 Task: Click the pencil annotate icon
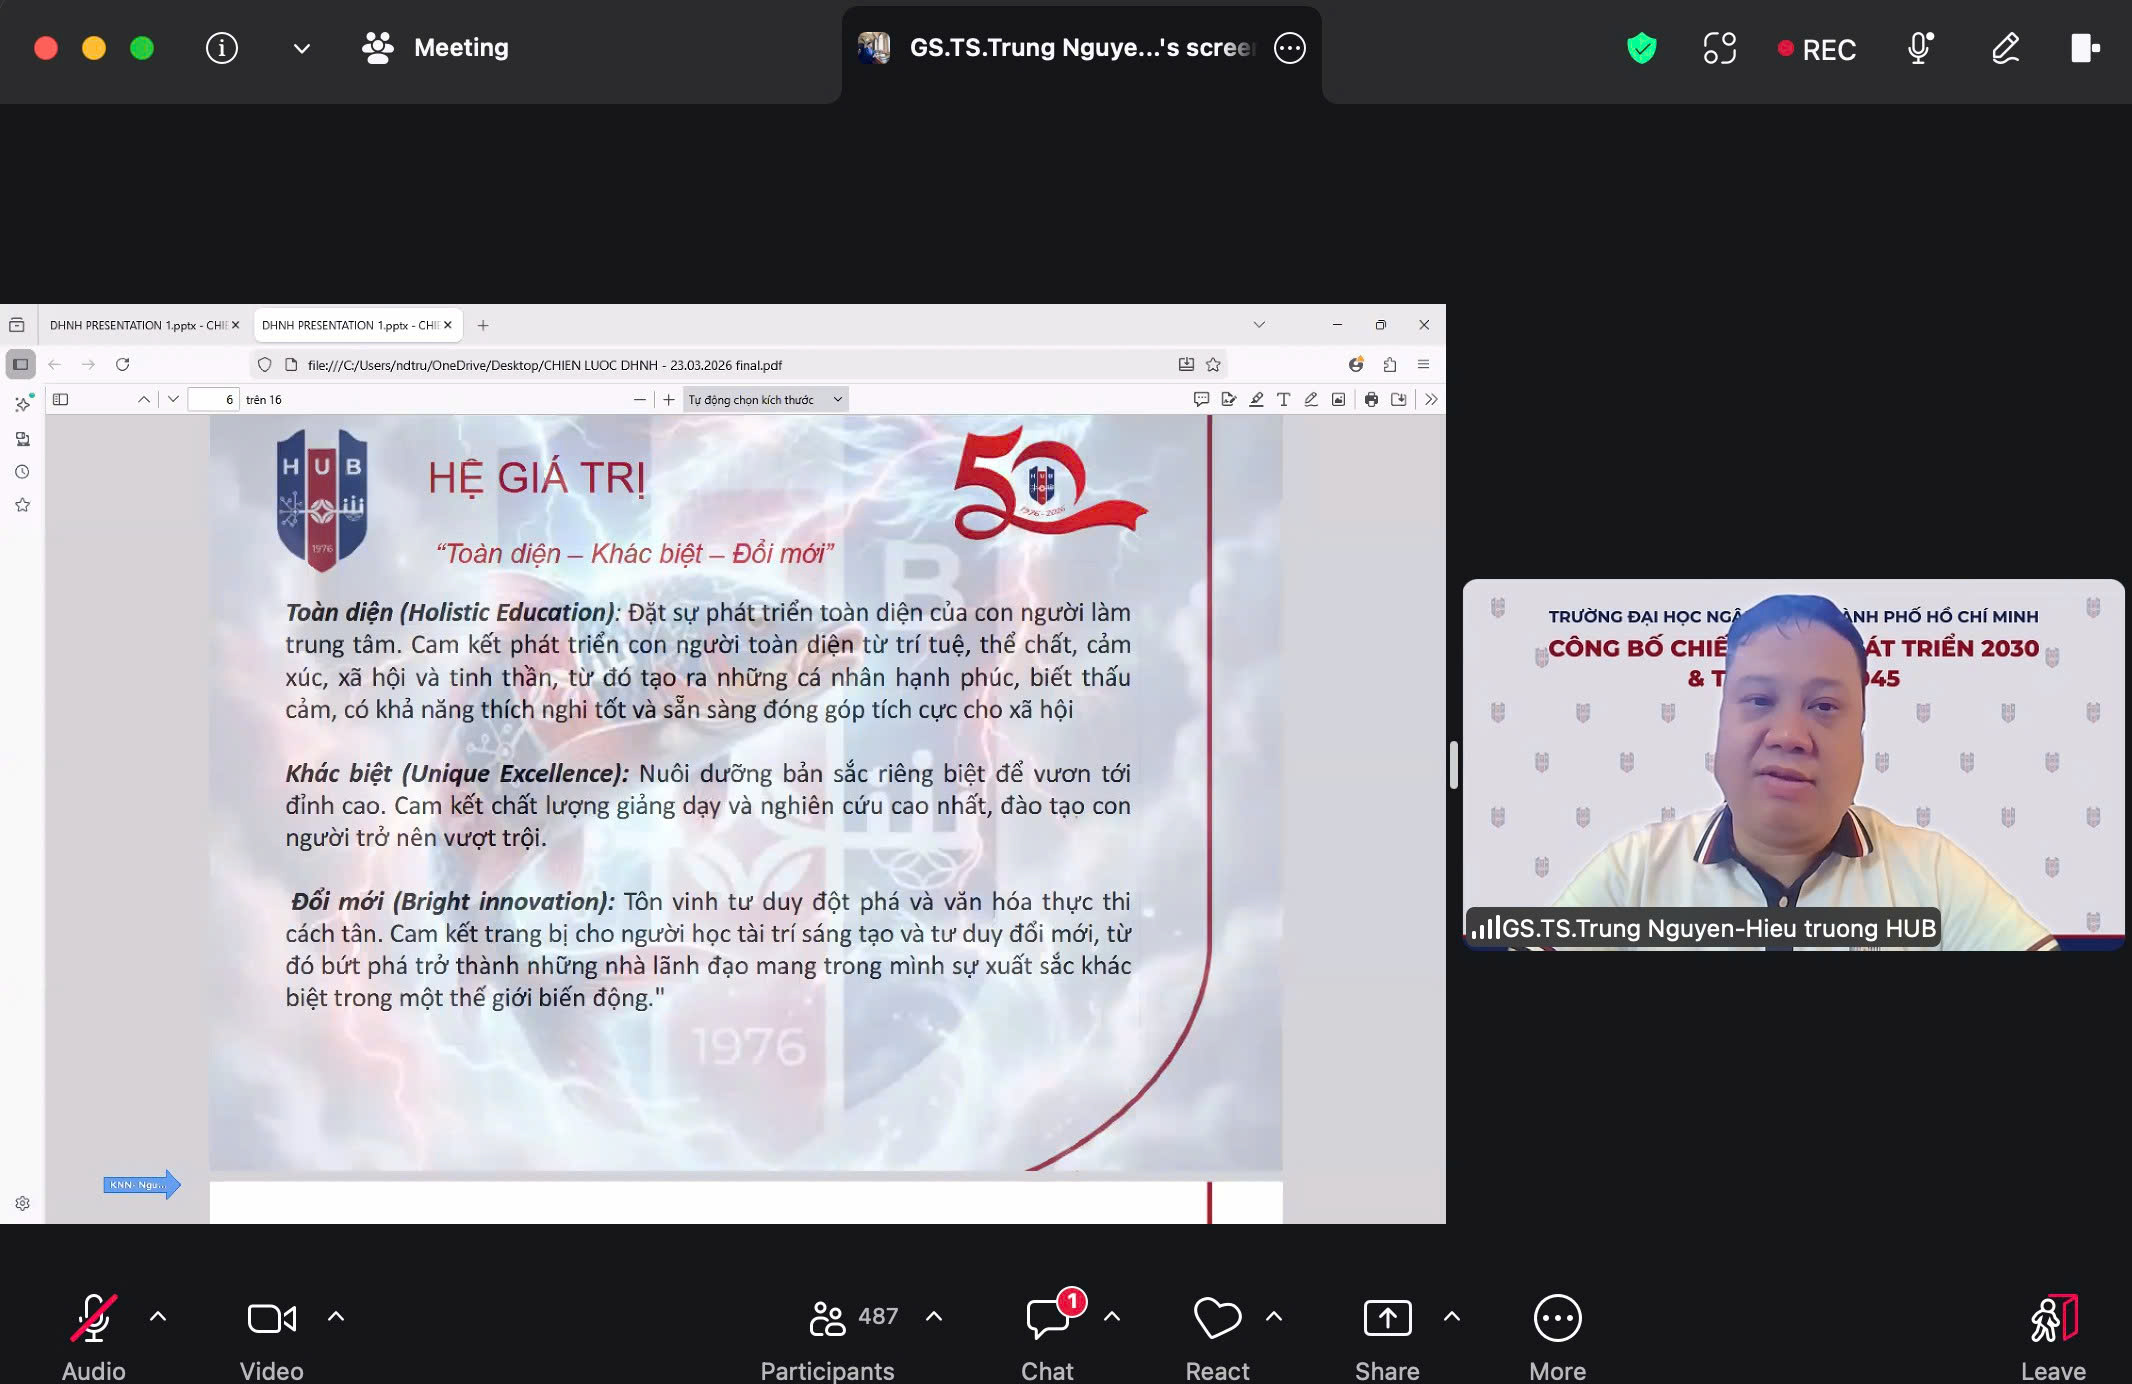click(x=2005, y=48)
